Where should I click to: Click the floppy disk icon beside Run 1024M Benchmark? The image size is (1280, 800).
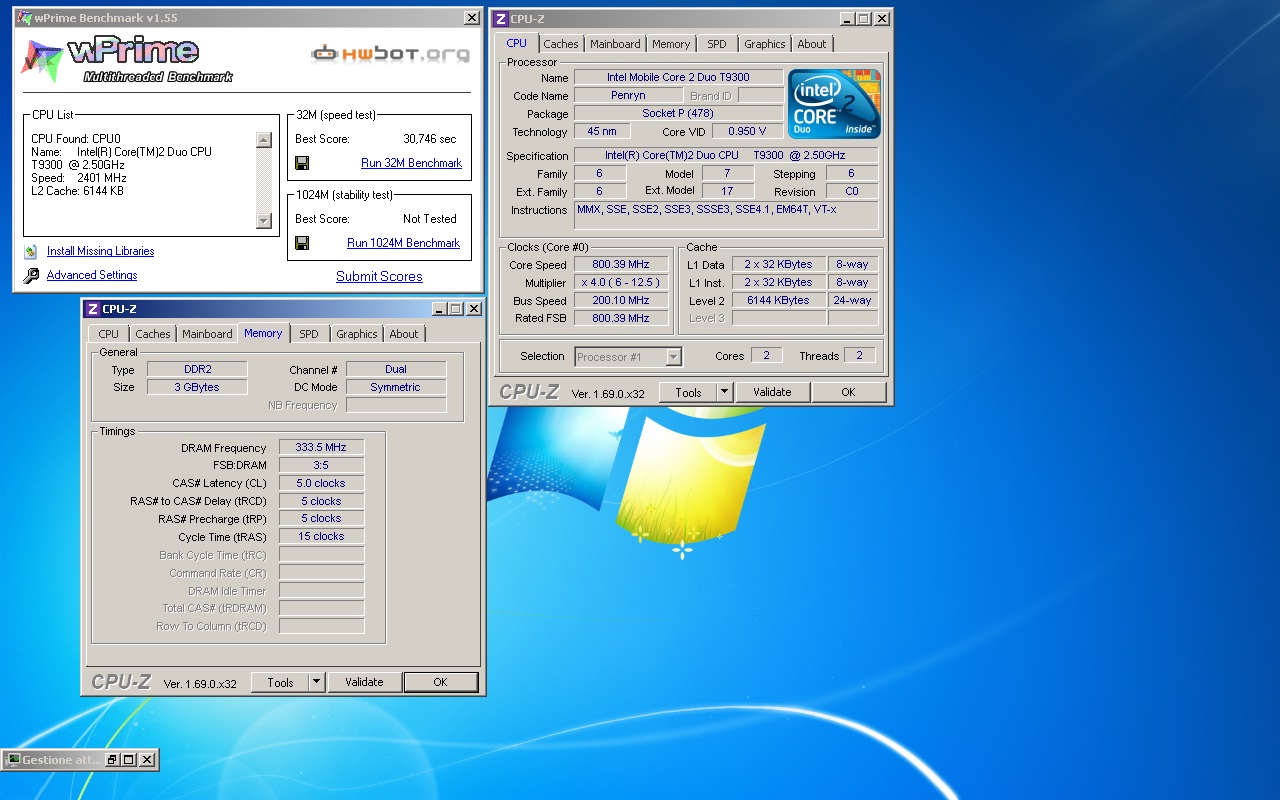click(x=302, y=243)
